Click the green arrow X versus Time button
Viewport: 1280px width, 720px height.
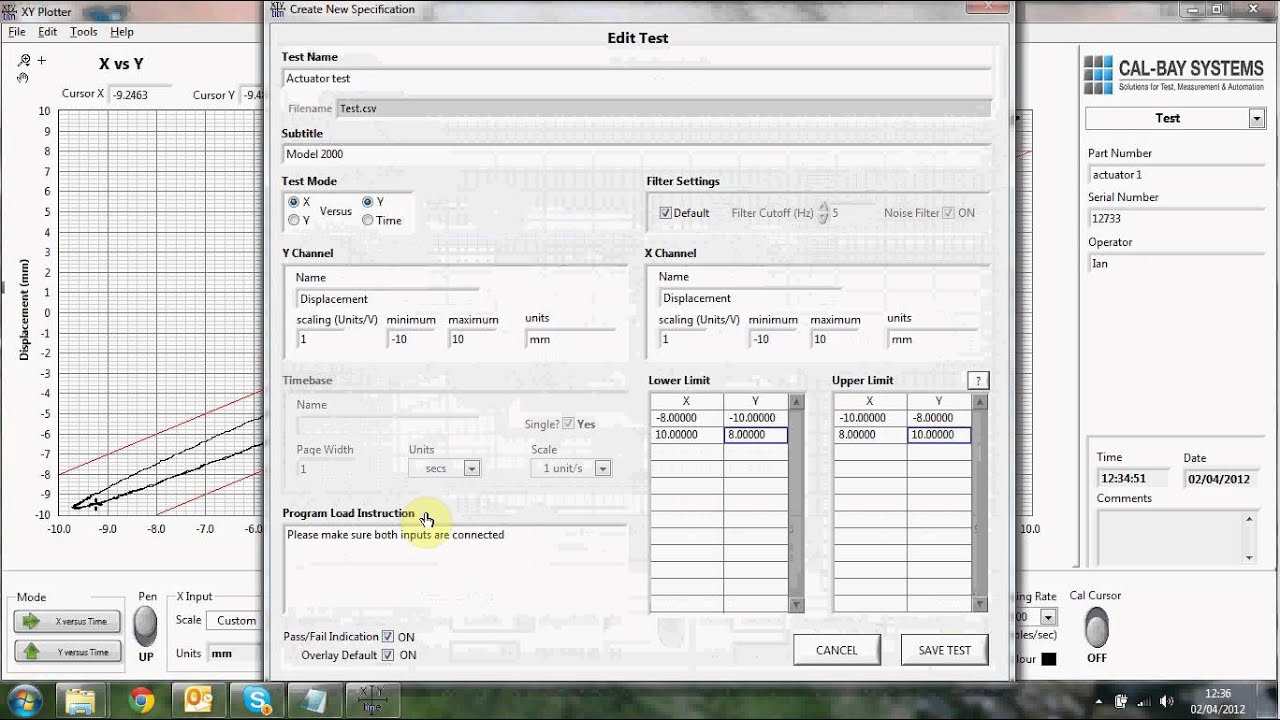point(67,621)
